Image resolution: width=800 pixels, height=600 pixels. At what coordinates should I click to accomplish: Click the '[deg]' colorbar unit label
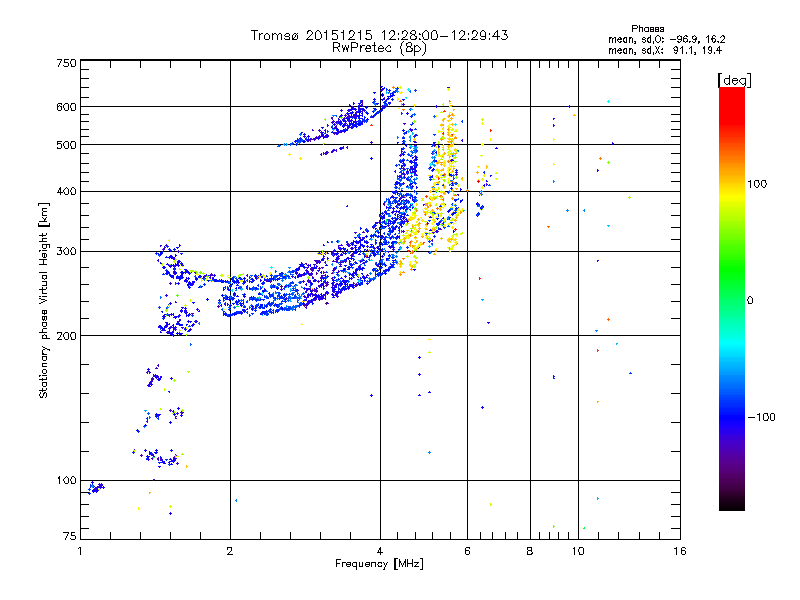(734, 80)
